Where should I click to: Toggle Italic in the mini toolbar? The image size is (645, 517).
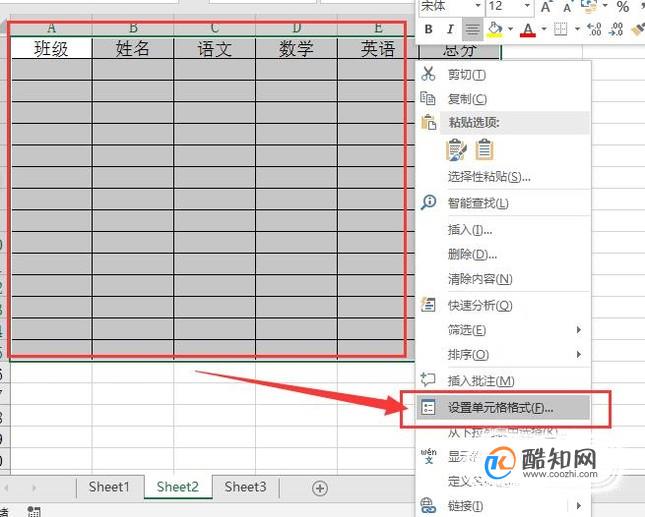pyautogui.click(x=450, y=29)
